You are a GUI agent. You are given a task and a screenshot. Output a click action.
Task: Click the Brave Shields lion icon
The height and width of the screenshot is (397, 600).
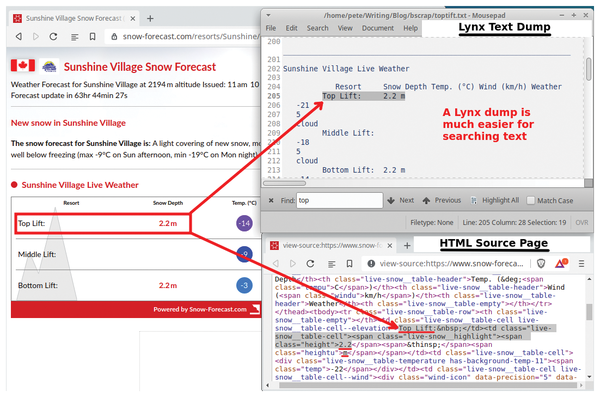541,263
